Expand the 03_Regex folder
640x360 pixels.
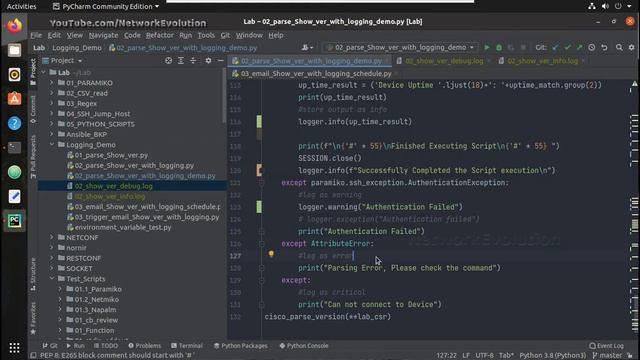[x=52, y=104]
